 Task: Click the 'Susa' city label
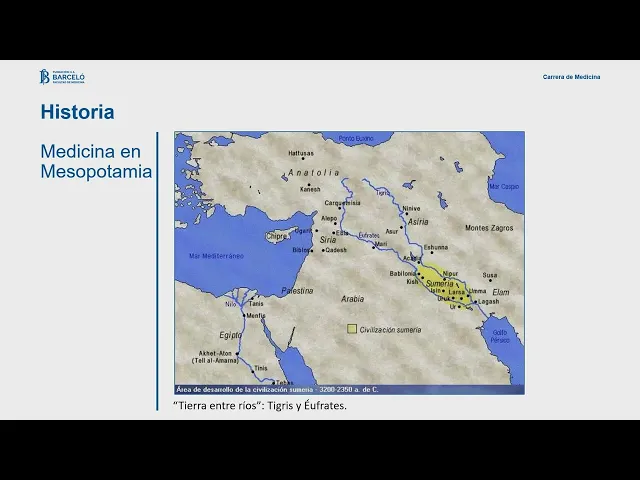pyautogui.click(x=490, y=275)
